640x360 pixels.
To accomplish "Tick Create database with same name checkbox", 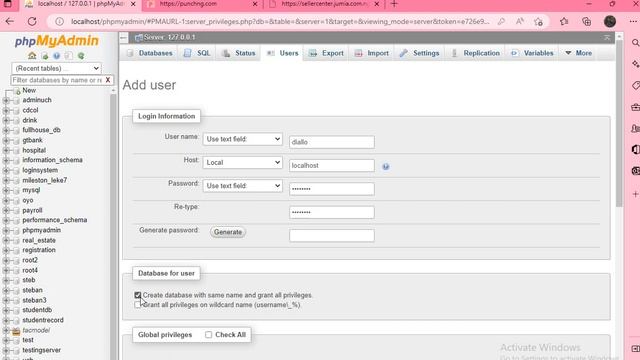I will click(138, 295).
